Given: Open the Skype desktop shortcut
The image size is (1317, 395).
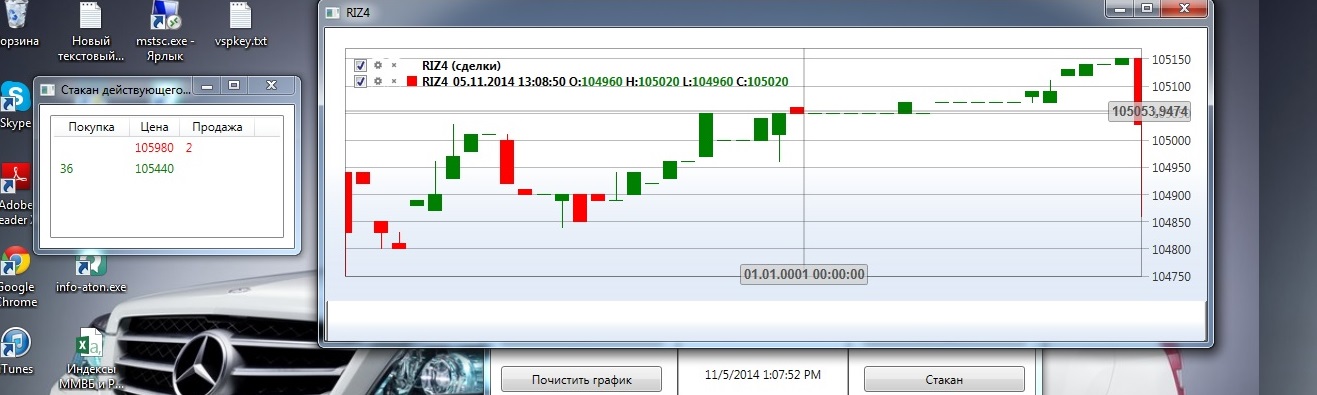Looking at the screenshot, I should (14, 106).
